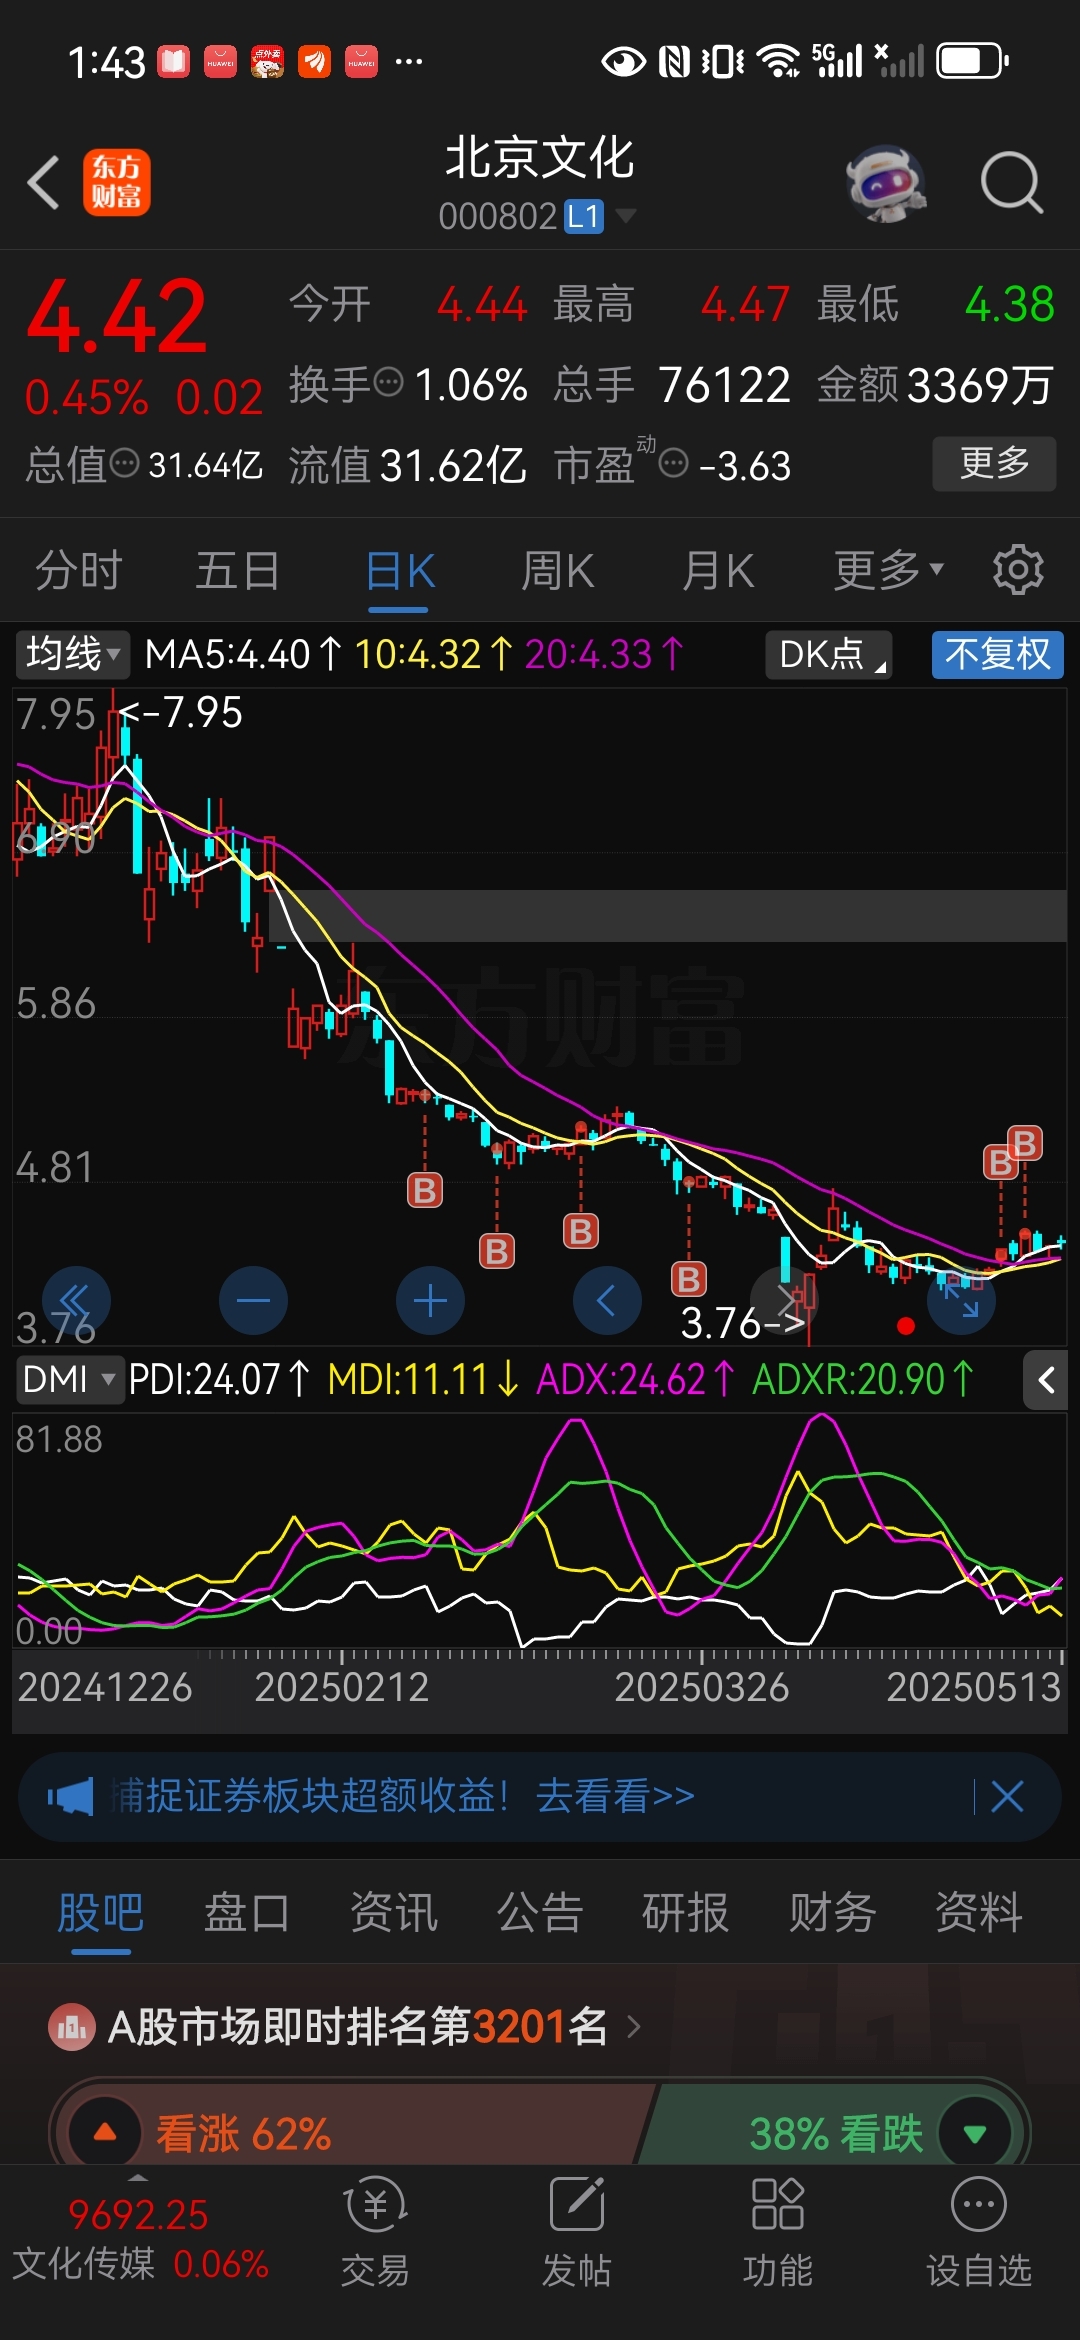Zoom in chart with plus button
Image resolution: width=1080 pixels, height=2340 pixels.
(430, 1300)
